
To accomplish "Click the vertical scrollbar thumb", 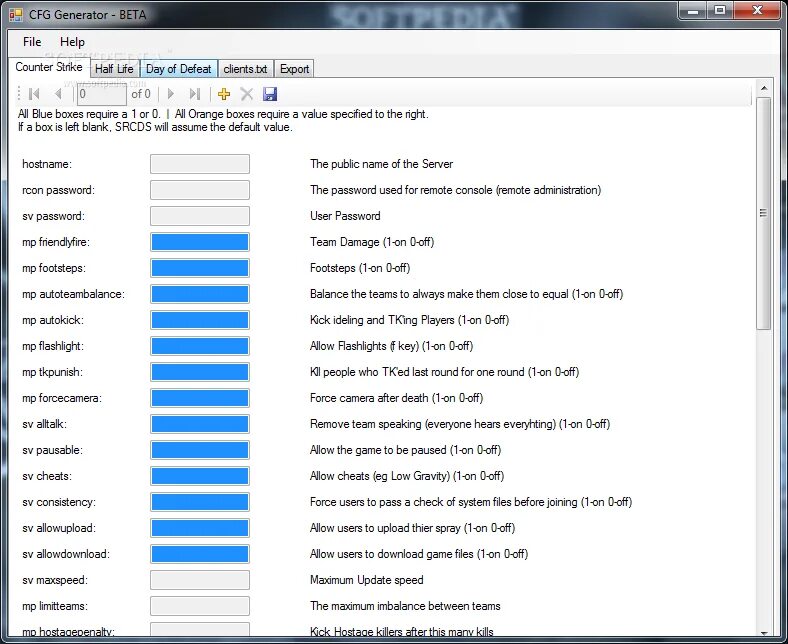I will [x=764, y=213].
